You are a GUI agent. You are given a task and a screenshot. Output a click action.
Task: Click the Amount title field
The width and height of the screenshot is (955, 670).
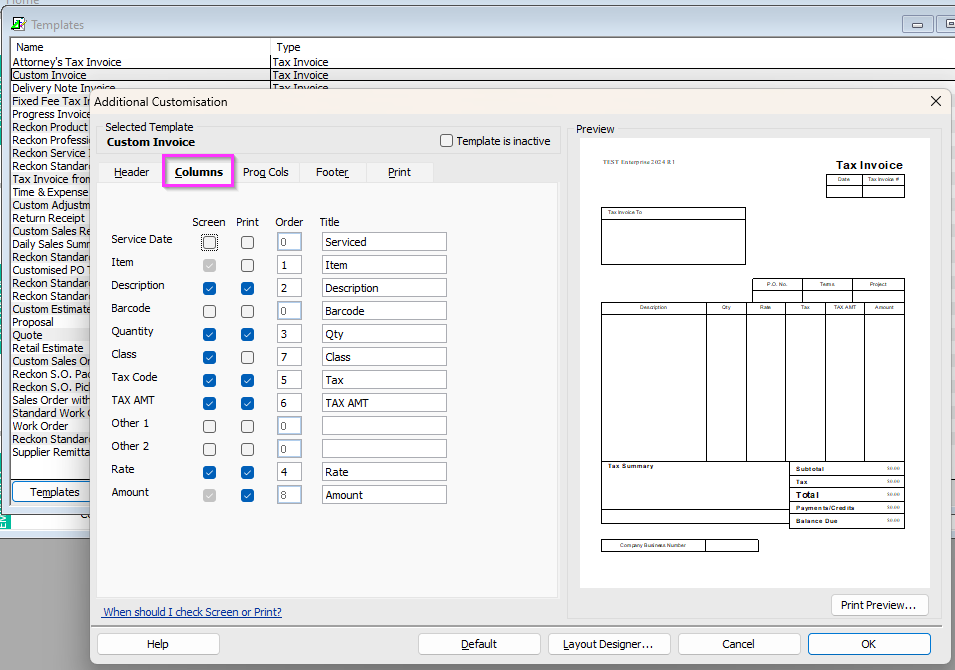coord(384,495)
